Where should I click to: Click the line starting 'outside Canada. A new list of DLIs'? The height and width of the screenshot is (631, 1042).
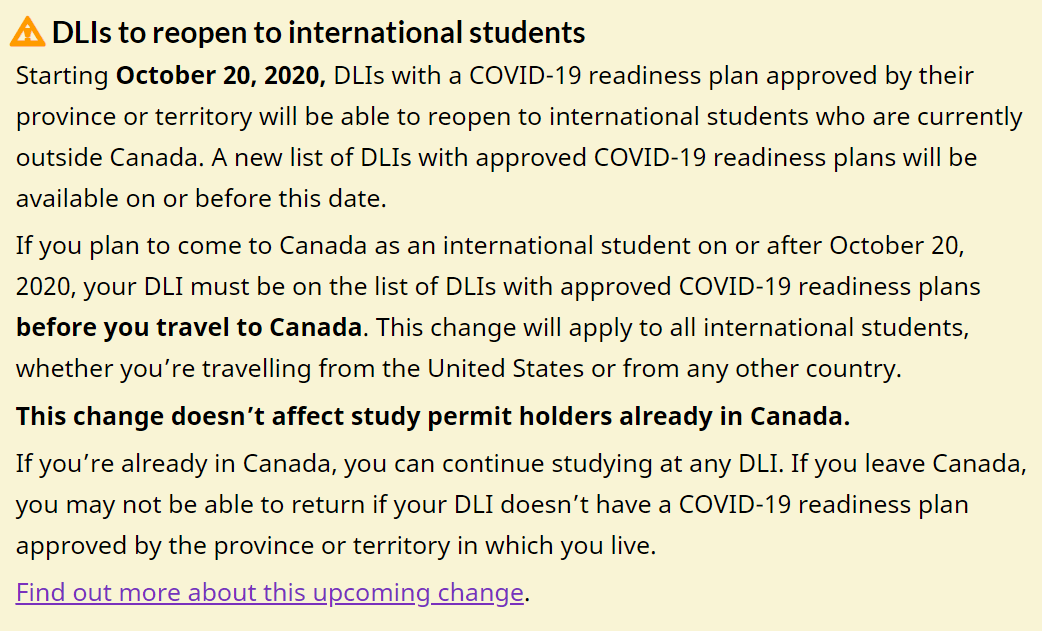coord(496,158)
